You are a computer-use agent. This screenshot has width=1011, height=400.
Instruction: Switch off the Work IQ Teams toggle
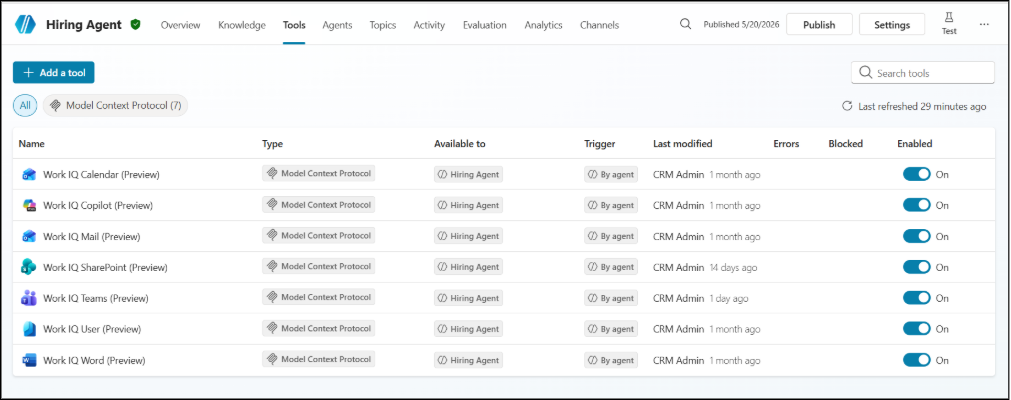[916, 298]
